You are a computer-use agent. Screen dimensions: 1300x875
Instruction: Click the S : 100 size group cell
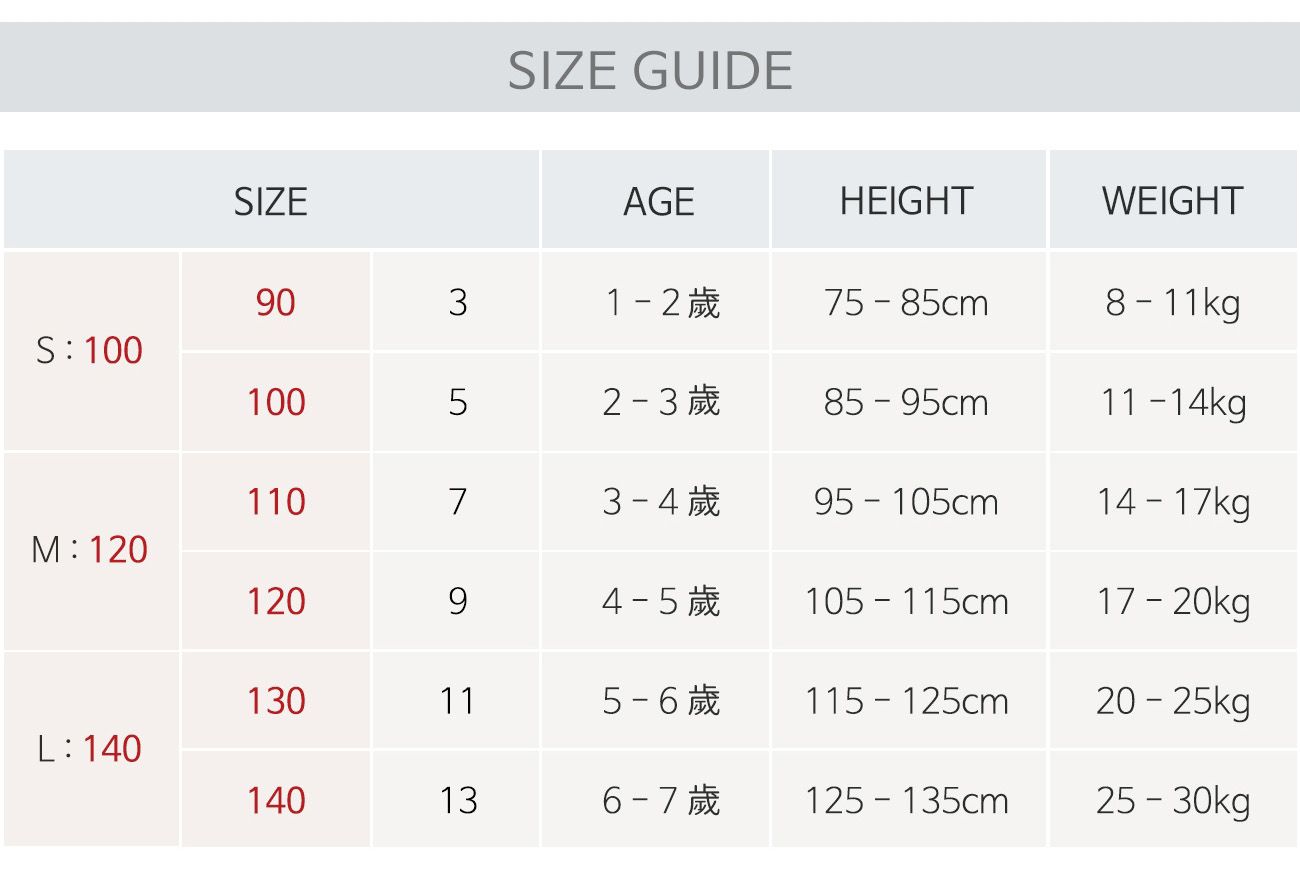coord(90,351)
